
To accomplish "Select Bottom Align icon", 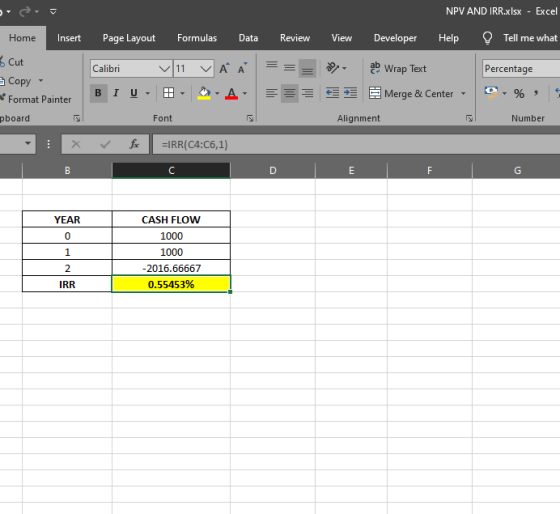I will click(308, 68).
